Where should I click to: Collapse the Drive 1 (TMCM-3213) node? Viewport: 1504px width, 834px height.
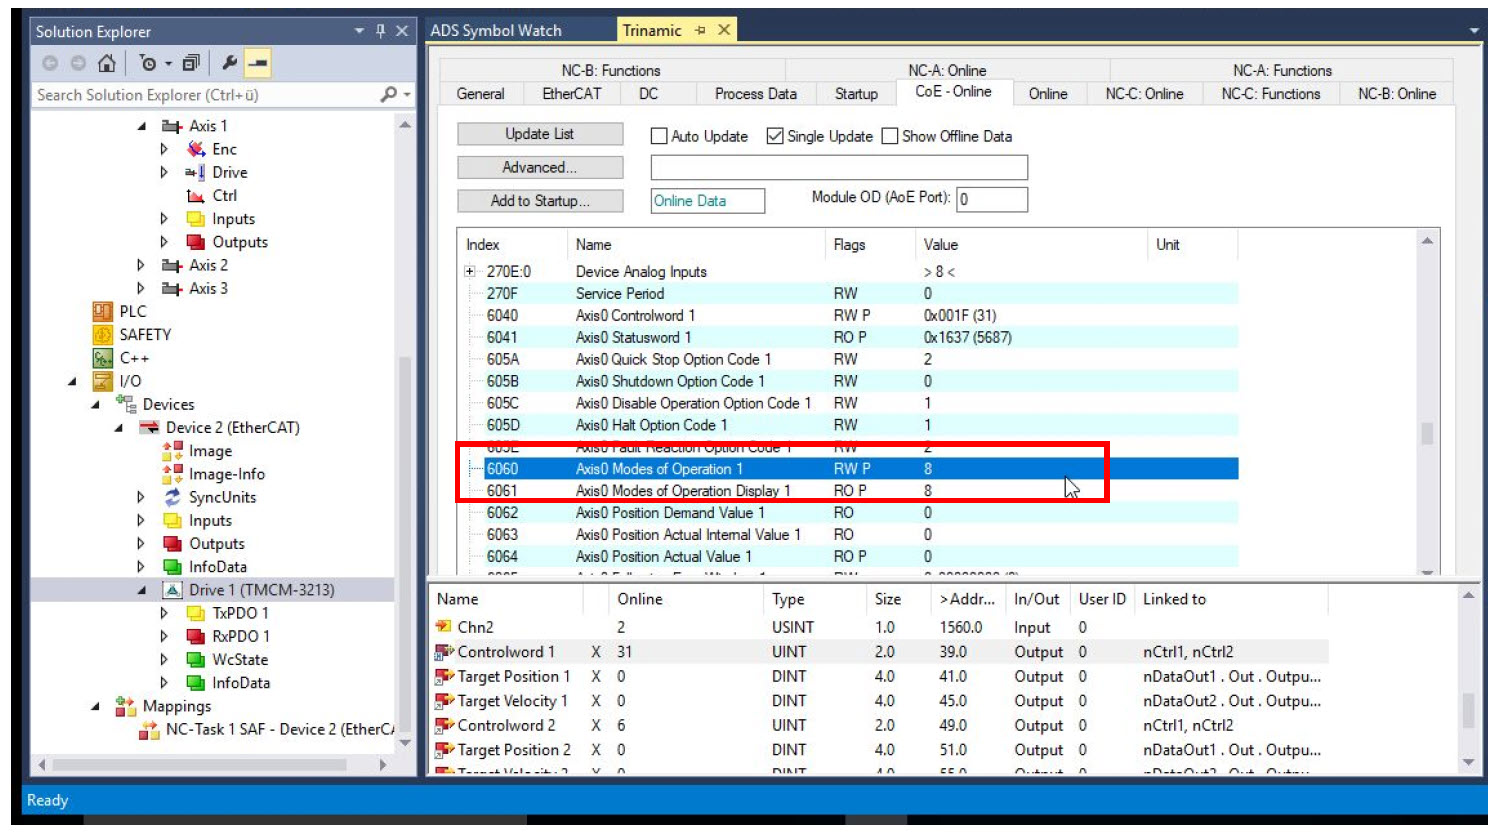pyautogui.click(x=141, y=590)
